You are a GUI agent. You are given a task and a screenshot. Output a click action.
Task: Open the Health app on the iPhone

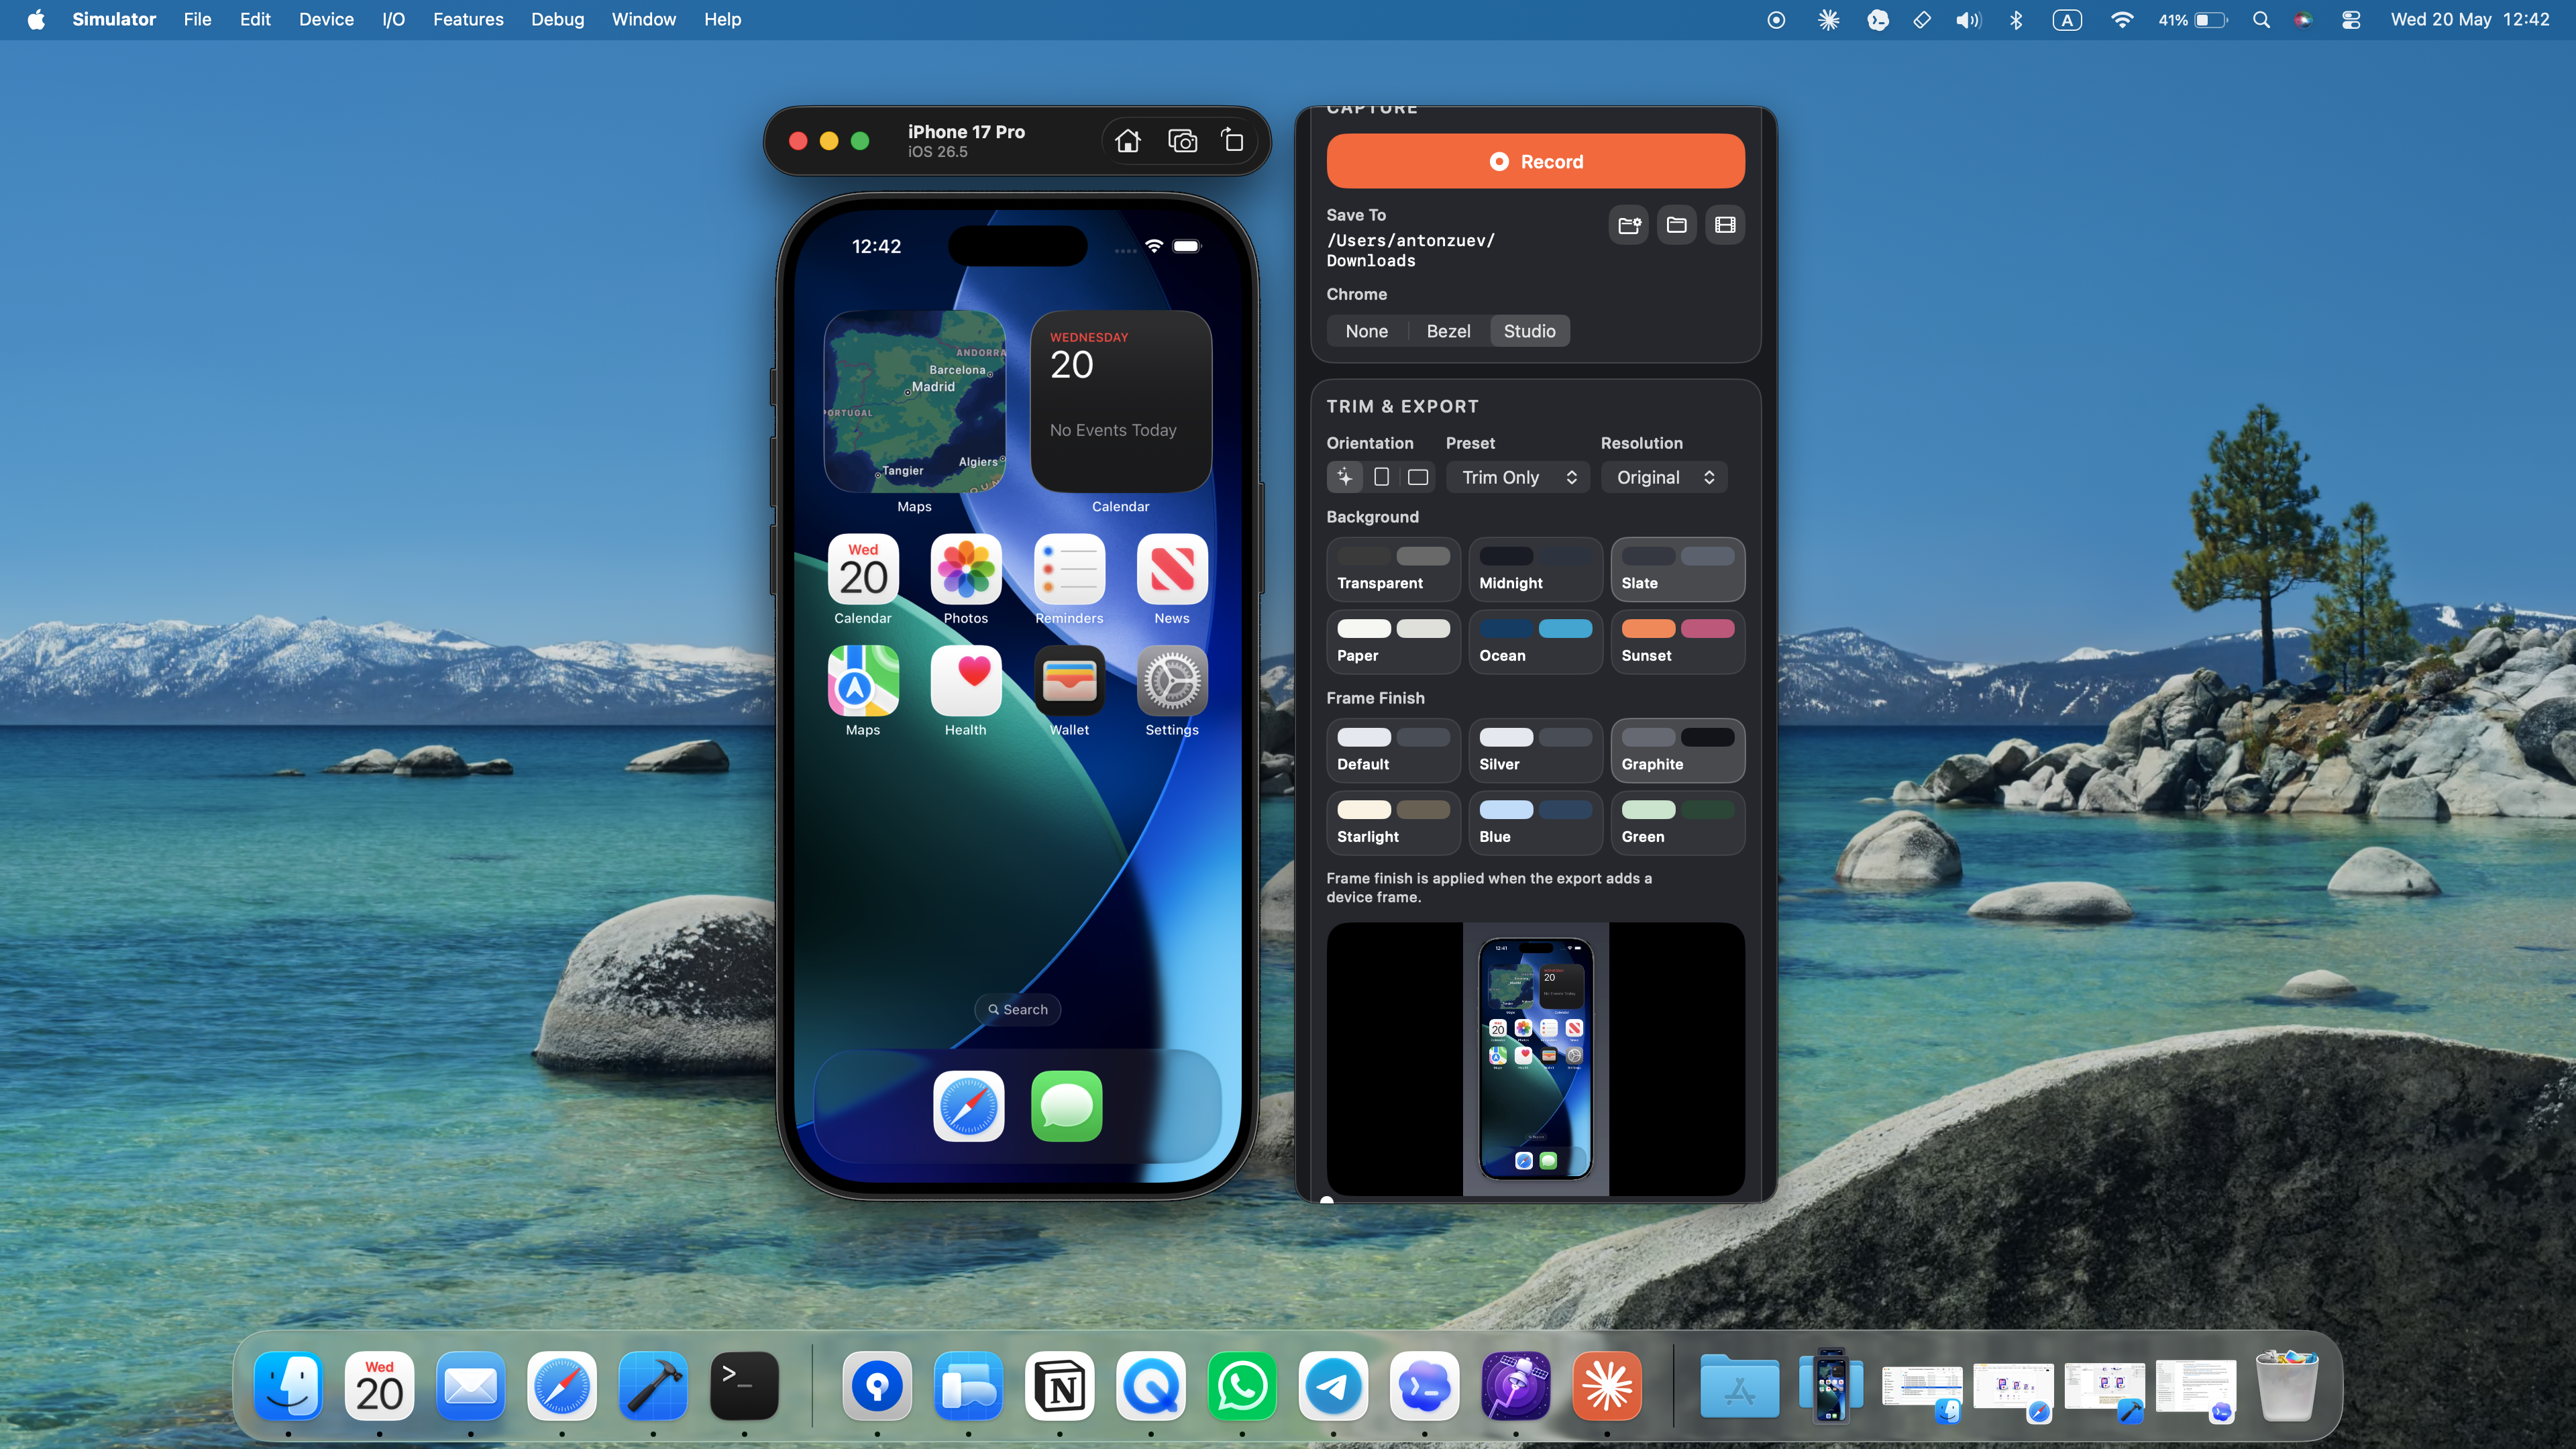[x=965, y=680]
